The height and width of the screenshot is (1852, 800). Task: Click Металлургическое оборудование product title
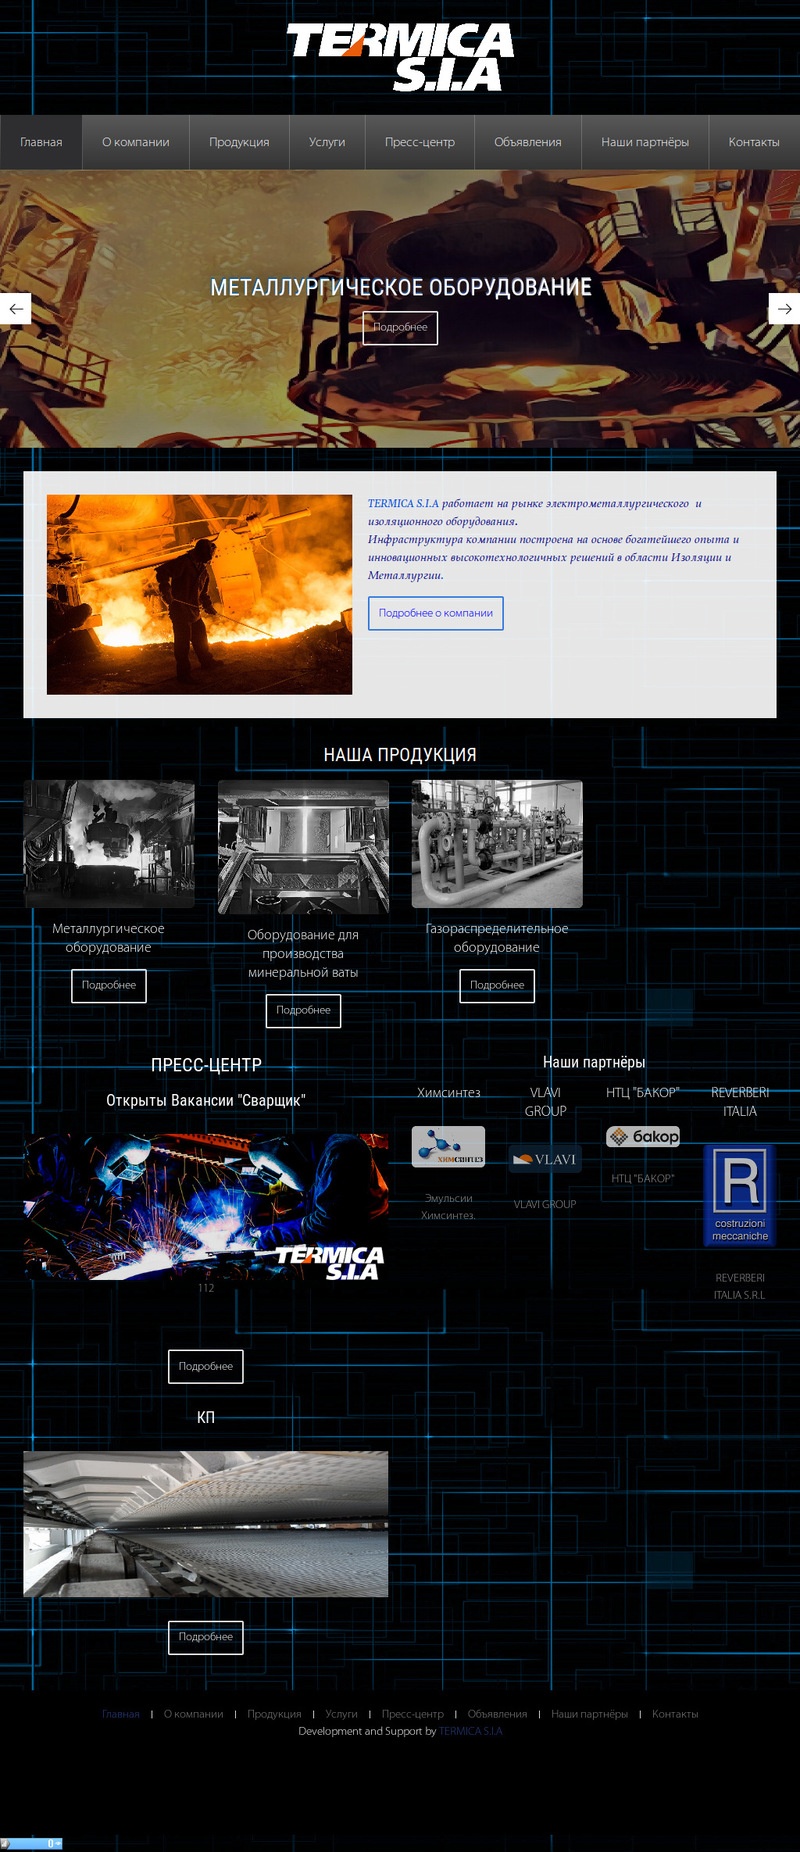[109, 938]
